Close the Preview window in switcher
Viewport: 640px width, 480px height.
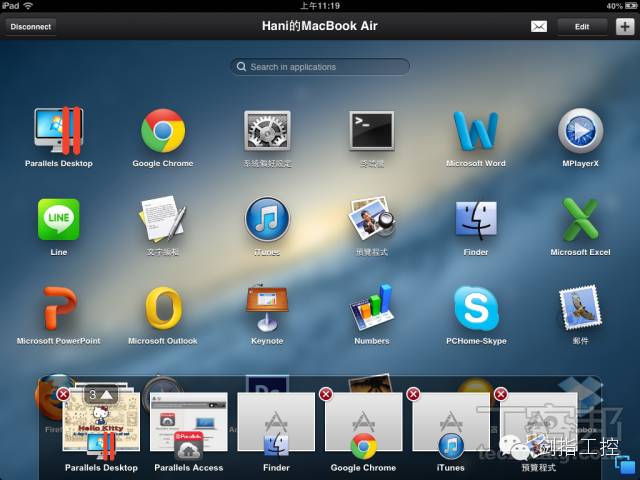(500, 395)
